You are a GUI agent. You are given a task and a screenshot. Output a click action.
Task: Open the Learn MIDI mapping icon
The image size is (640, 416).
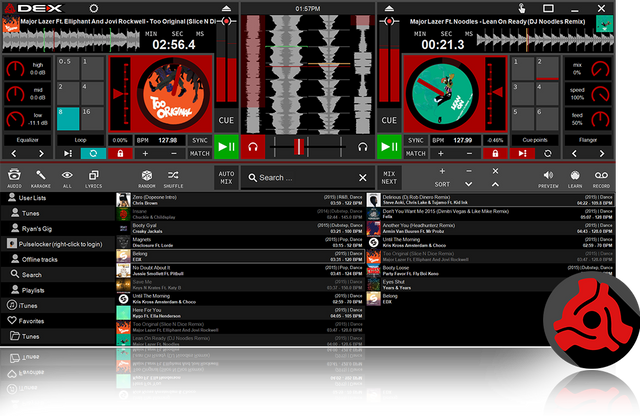[575, 176]
